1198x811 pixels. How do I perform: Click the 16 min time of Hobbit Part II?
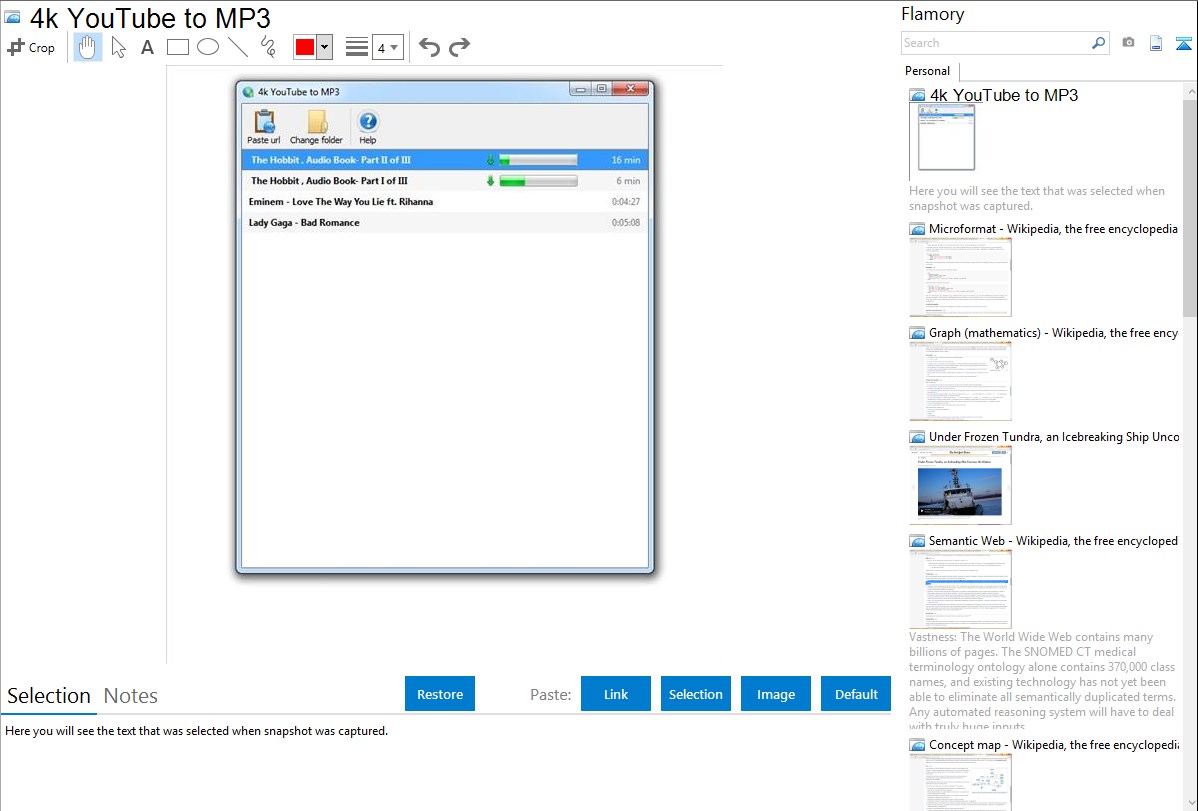pyautogui.click(x=626, y=160)
